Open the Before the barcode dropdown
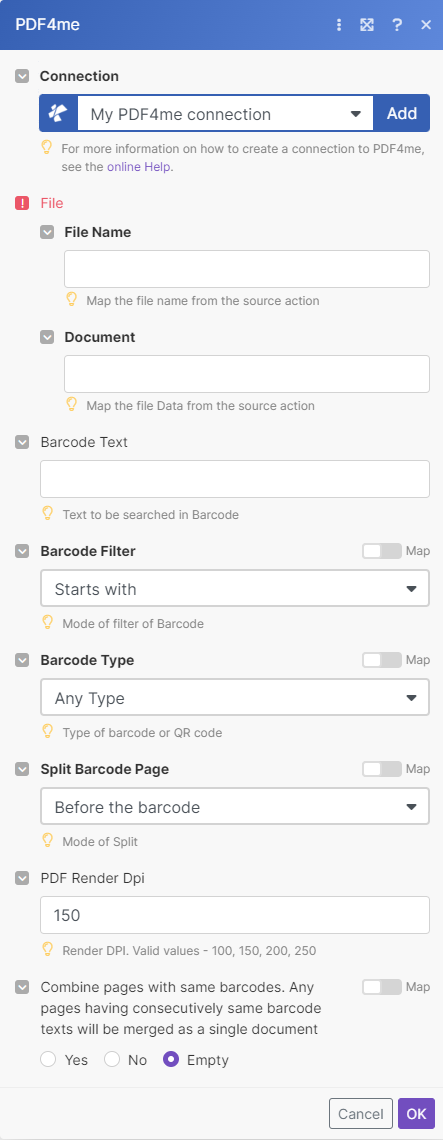Image resolution: width=443 pixels, height=1141 pixels. tap(235, 807)
